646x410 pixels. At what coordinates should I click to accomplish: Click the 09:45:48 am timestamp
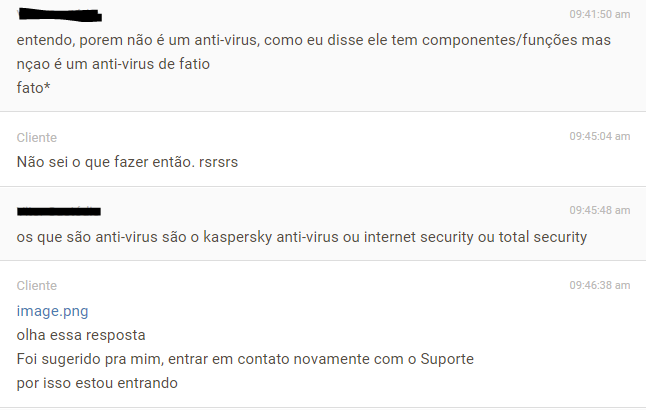pos(599,210)
